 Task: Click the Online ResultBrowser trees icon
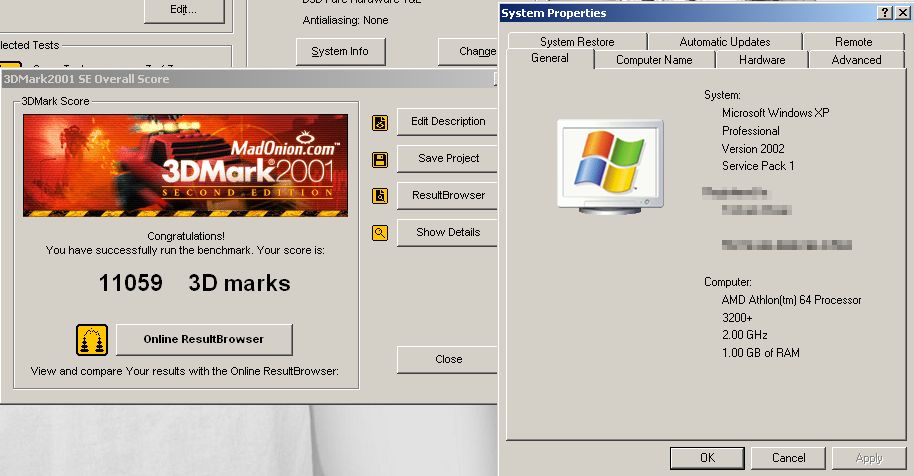pos(92,340)
